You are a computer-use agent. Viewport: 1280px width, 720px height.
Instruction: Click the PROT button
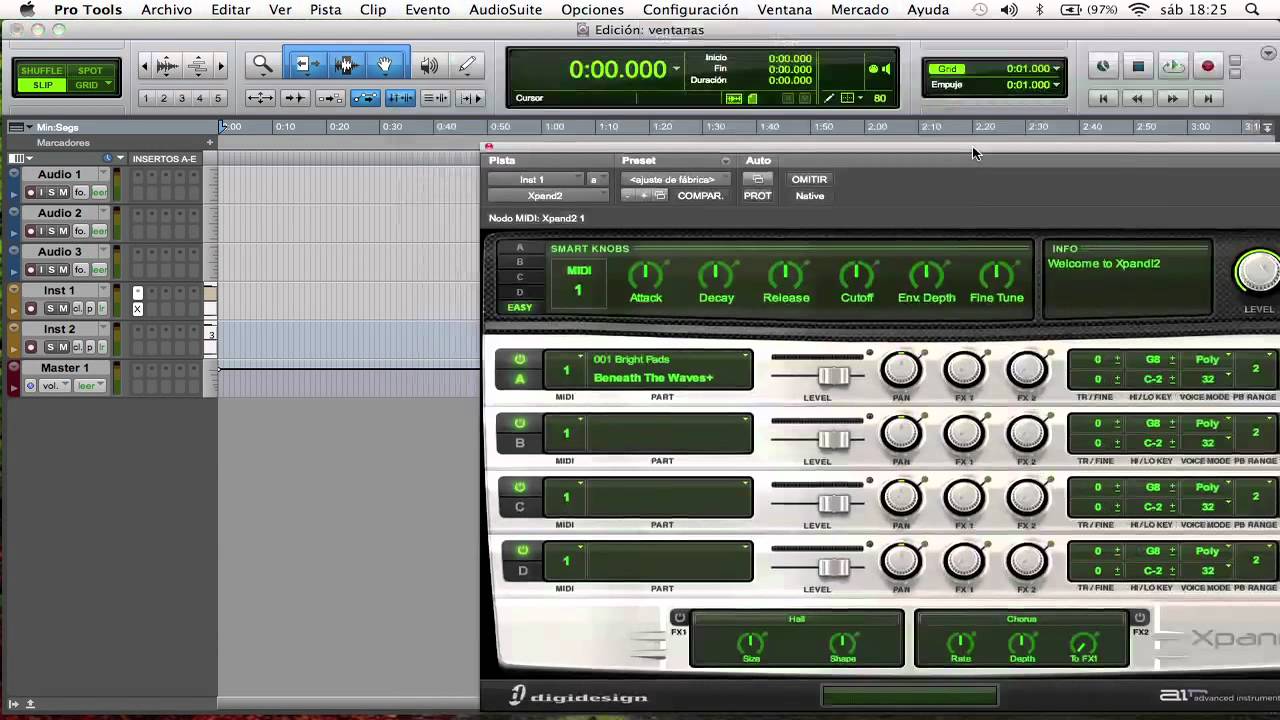pos(757,196)
